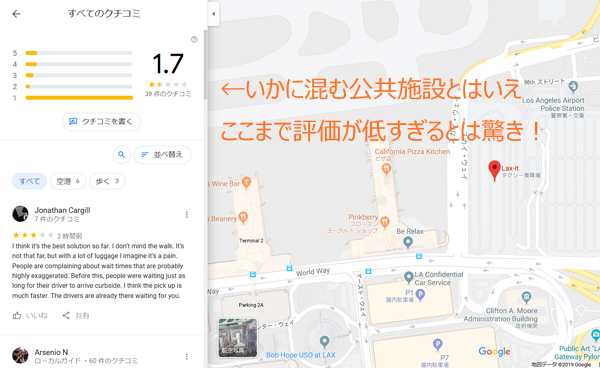Click Arsenio N profile avatar
Viewport: 600px width, 368px height.
click(20, 355)
